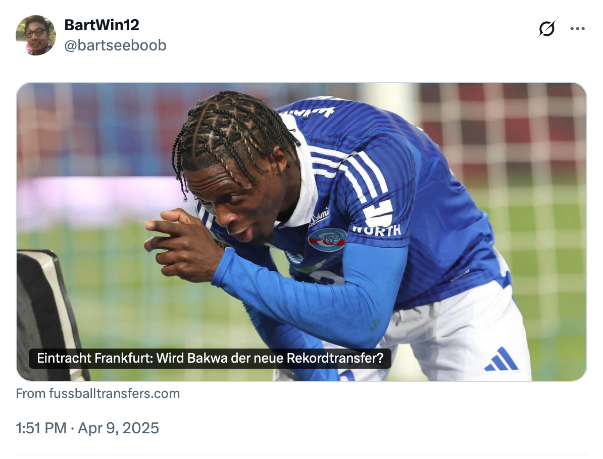603x459 pixels.
Task: Click the player's clasped hands in photo
Action: point(181,244)
